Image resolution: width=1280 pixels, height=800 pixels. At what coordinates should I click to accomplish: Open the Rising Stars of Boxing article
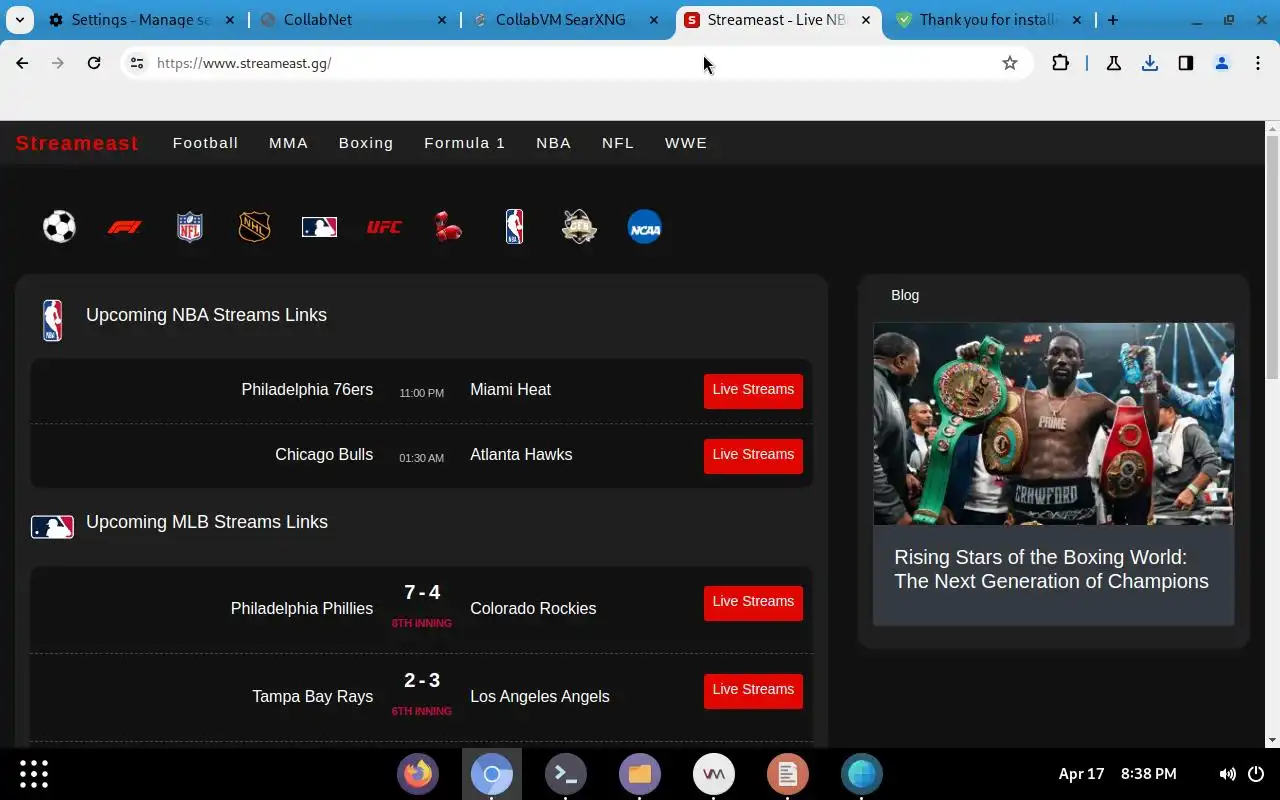pyautogui.click(x=1051, y=569)
